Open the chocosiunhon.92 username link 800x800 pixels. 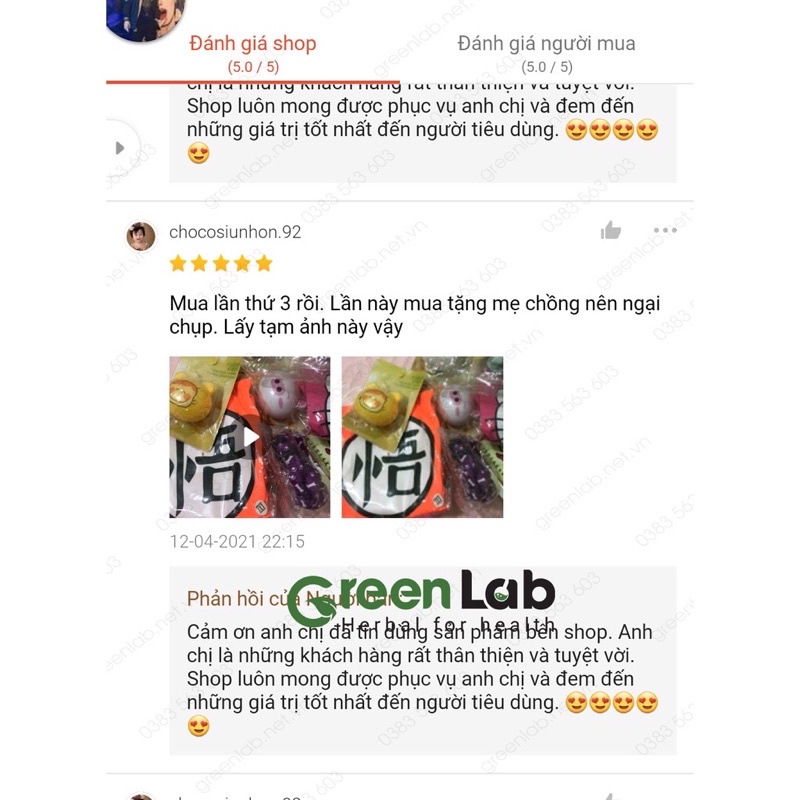(235, 232)
